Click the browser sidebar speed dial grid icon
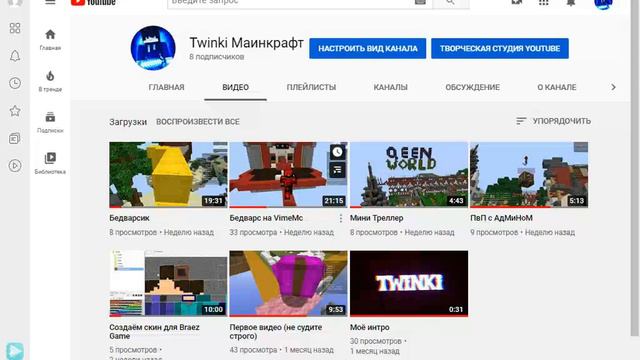Image resolution: width=640 pixels, height=360 pixels. point(15,28)
